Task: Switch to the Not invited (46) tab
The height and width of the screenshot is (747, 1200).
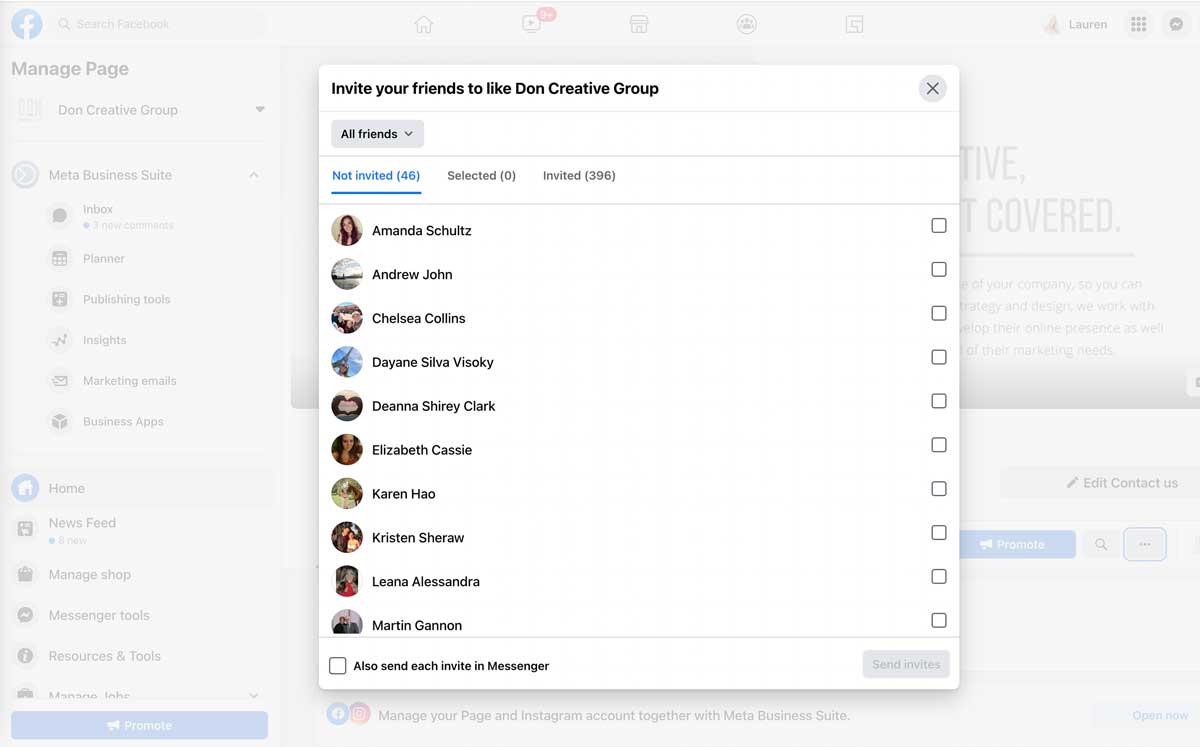Action: click(x=376, y=176)
